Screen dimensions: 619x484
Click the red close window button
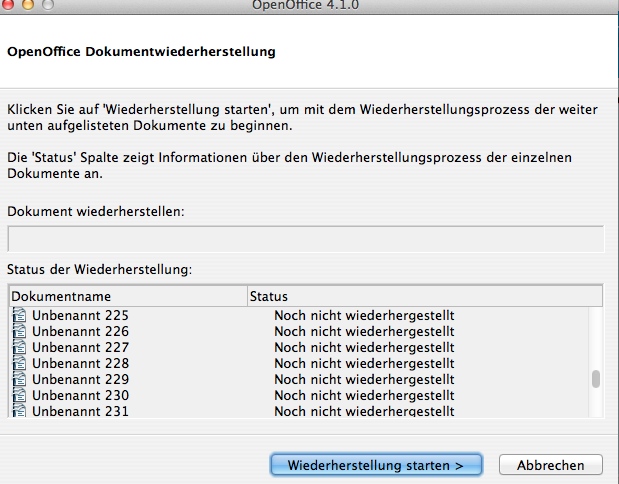[x=8, y=4]
